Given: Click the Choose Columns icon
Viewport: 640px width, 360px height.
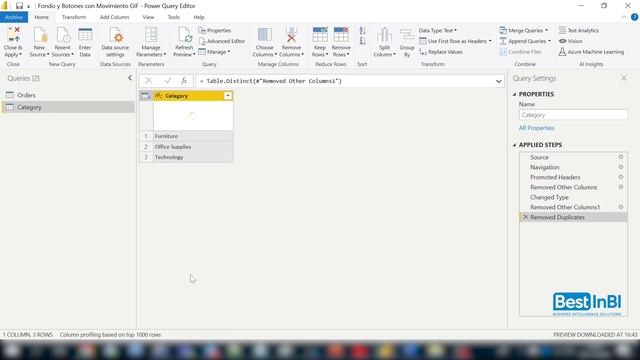Looking at the screenshot, I should coord(265,35).
